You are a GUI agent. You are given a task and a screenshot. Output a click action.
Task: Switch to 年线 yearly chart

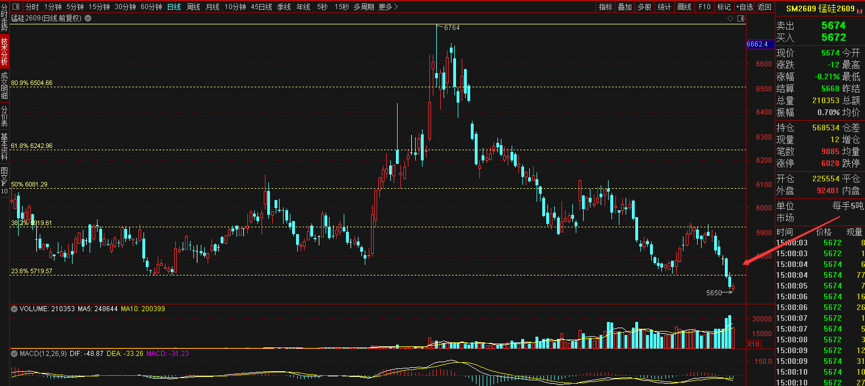coord(303,7)
